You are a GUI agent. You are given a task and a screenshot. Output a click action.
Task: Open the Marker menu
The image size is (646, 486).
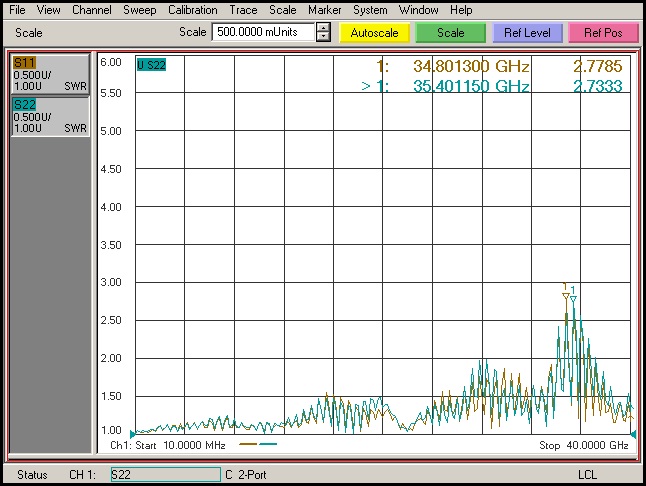point(324,10)
